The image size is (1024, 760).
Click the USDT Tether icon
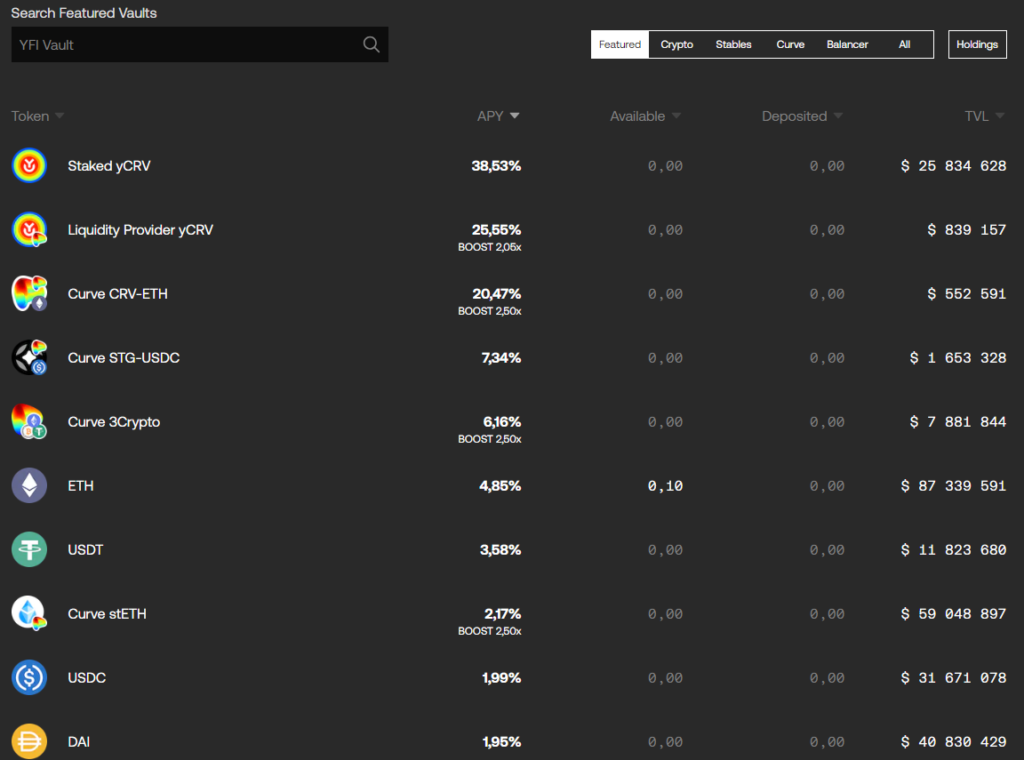29,550
